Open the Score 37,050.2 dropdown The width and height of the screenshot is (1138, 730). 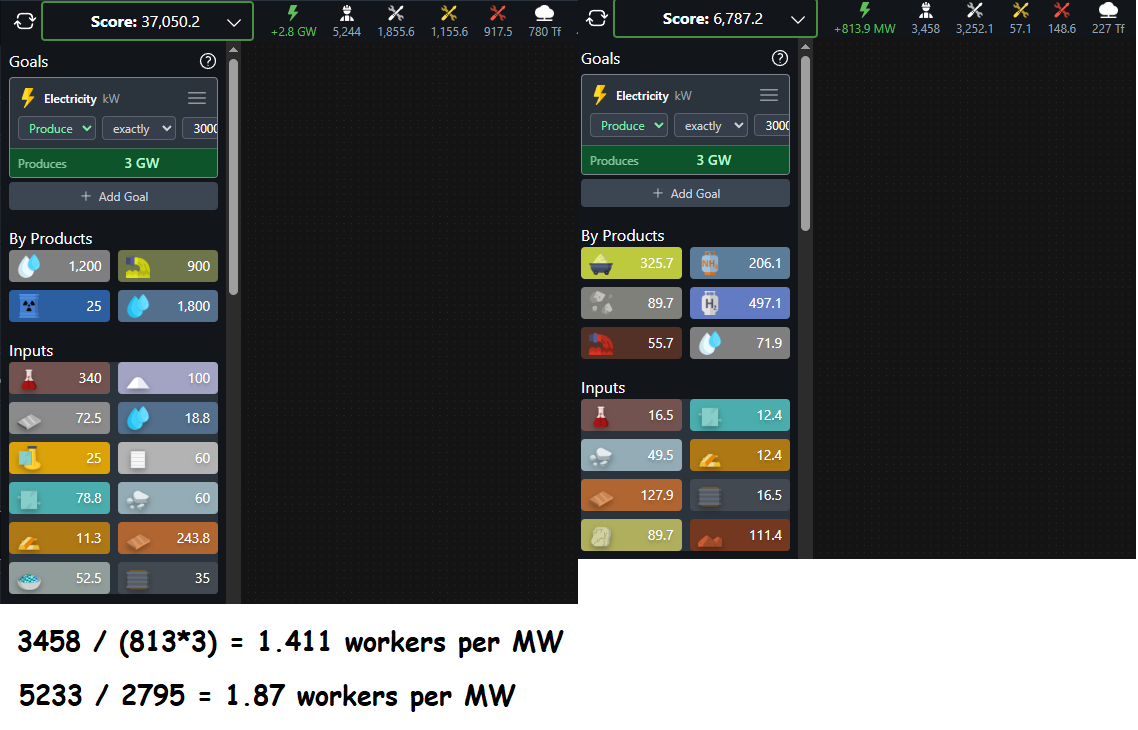pos(147,21)
